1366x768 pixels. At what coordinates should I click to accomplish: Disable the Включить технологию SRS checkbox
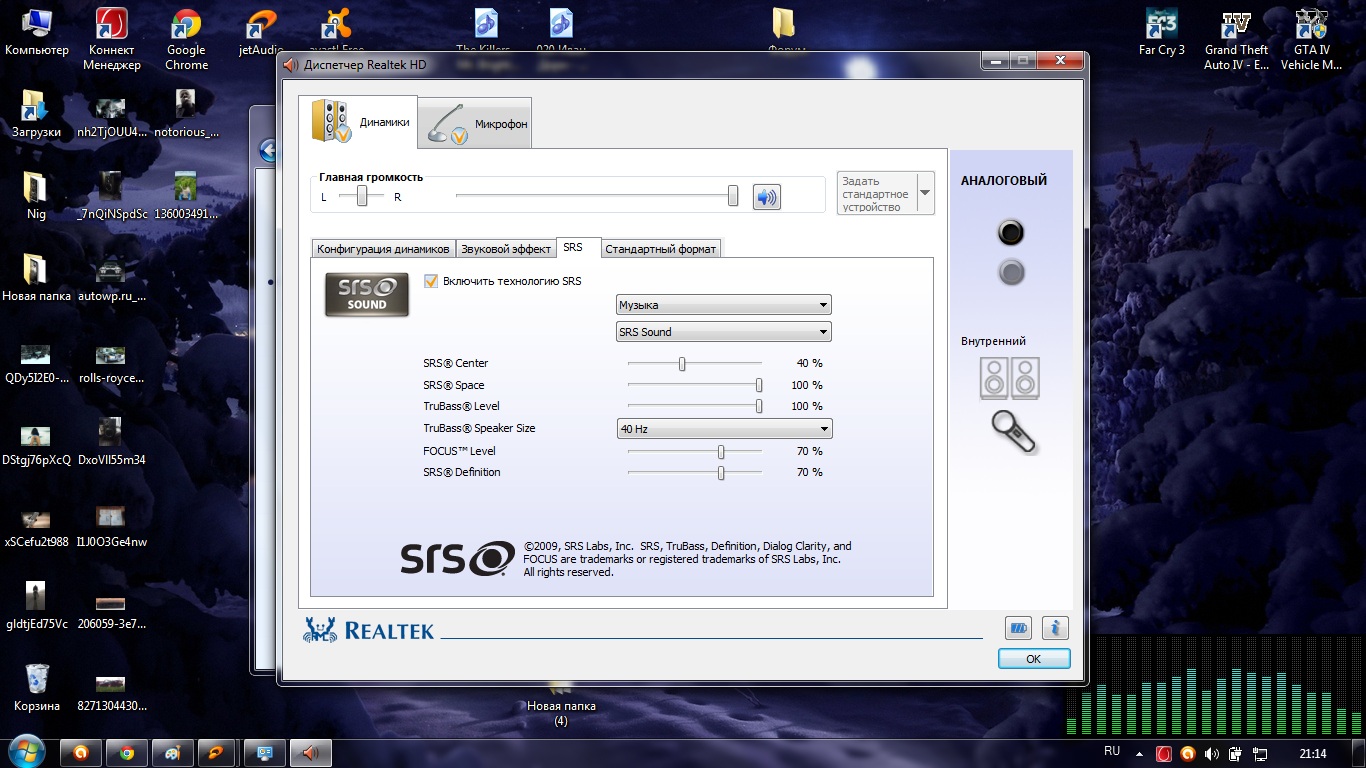coord(432,281)
